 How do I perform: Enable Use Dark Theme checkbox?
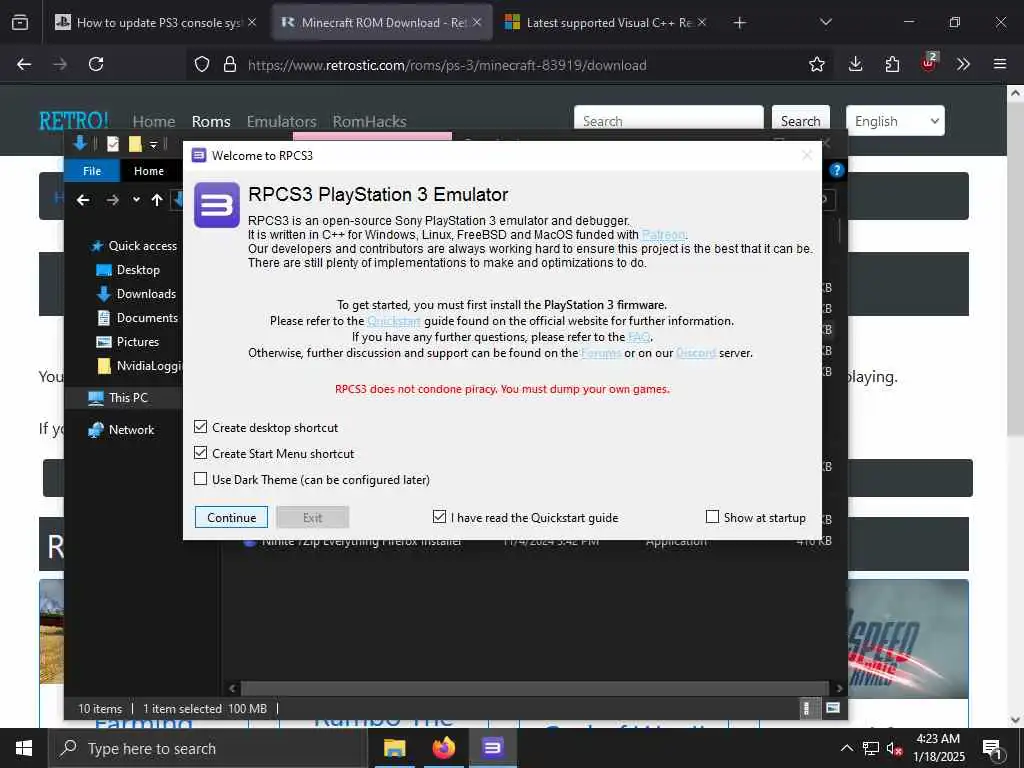coord(200,479)
